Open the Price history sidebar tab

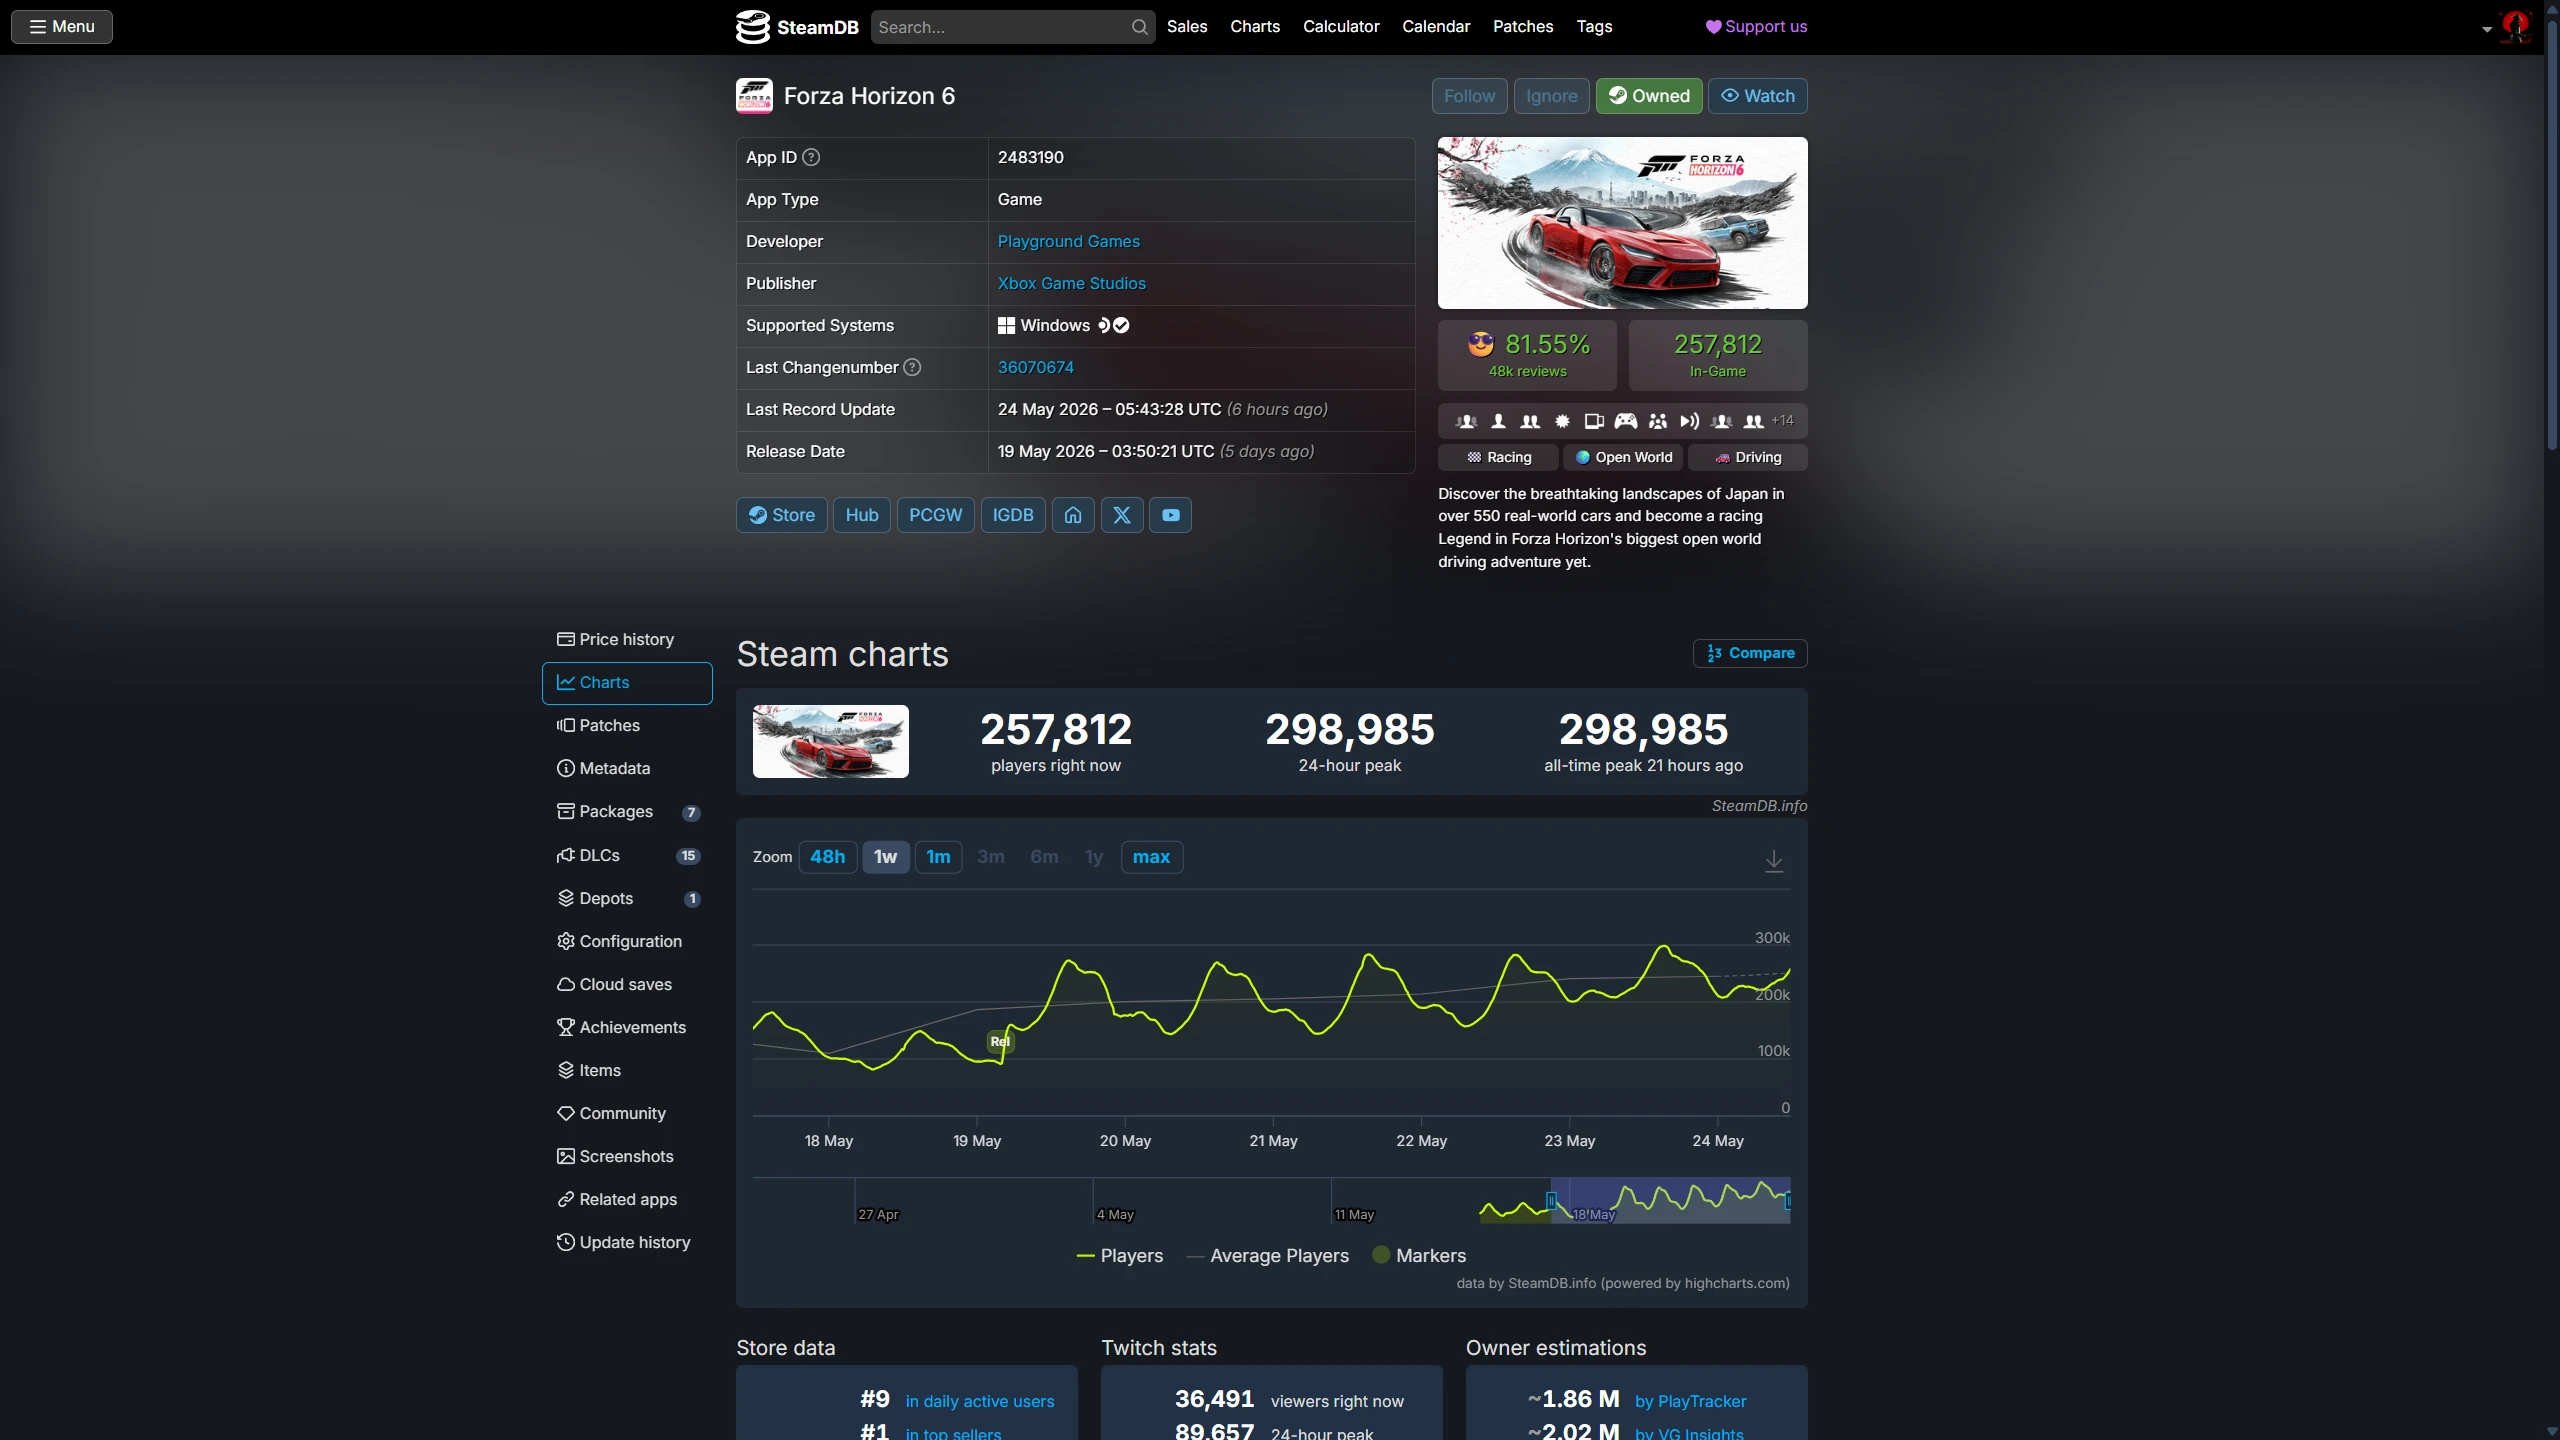tap(627, 639)
